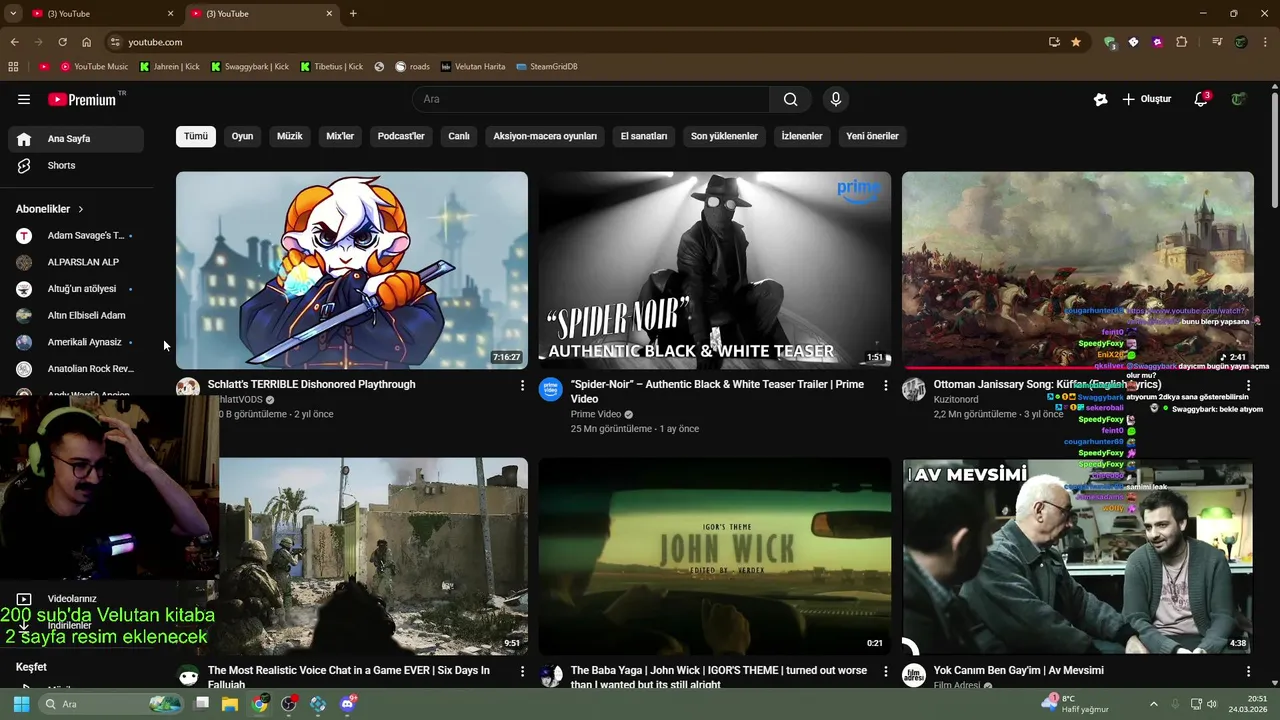Bookmark star in the address bar

1076,42
